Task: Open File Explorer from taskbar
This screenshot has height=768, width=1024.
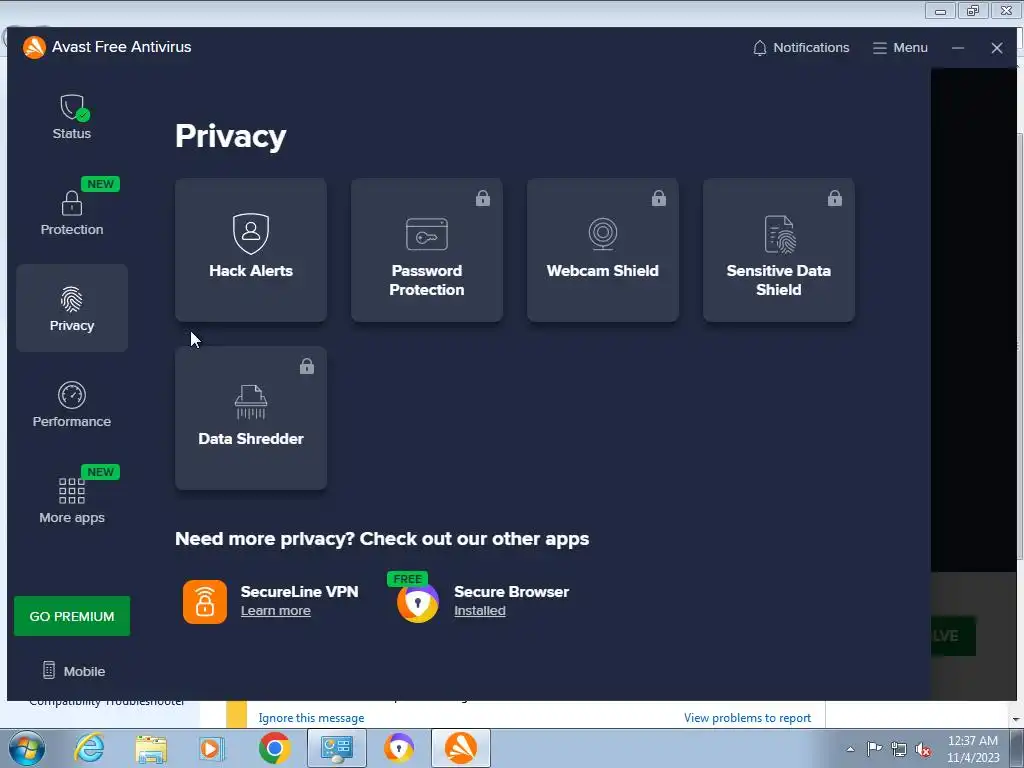Action: click(152, 748)
